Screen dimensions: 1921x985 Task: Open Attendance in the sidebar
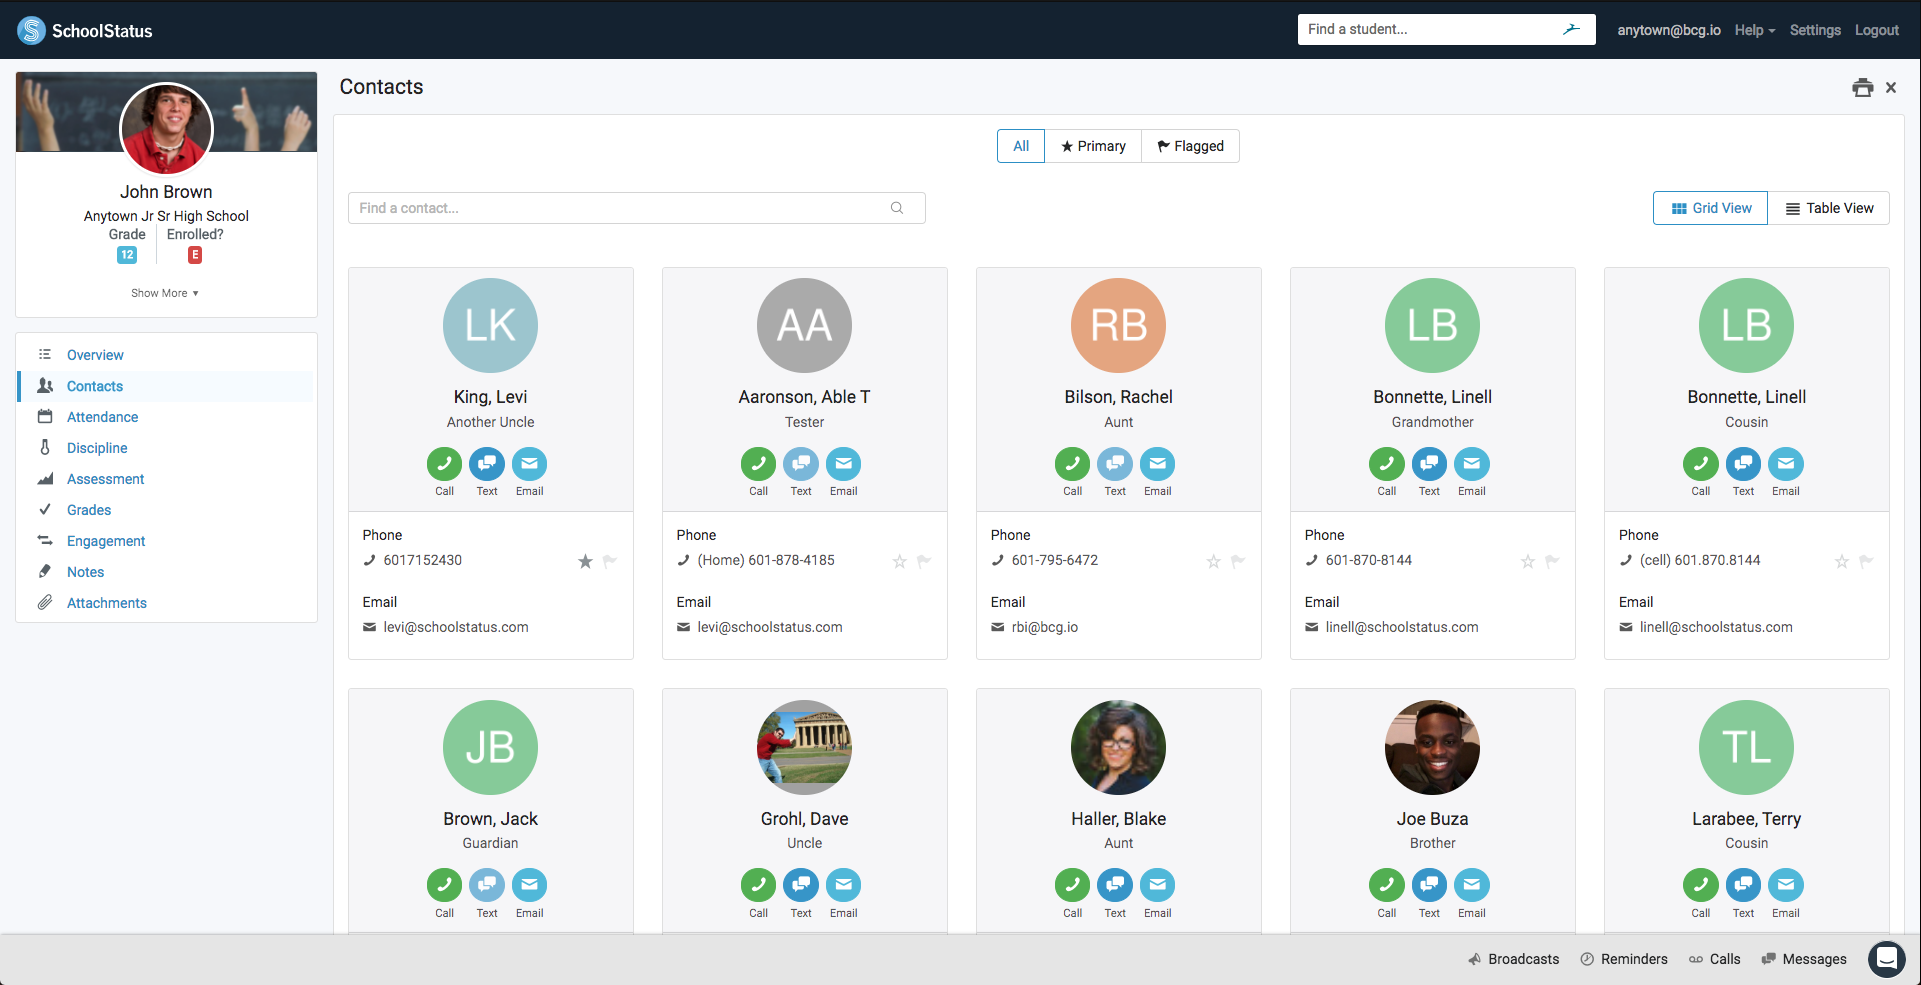click(x=102, y=417)
